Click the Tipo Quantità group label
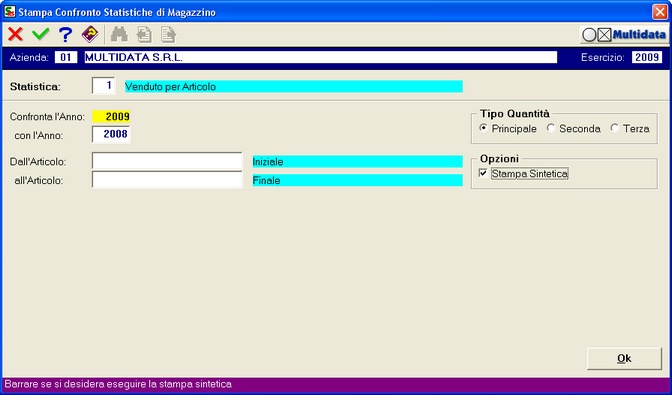Viewport: 672px width, 395px height. point(514,114)
